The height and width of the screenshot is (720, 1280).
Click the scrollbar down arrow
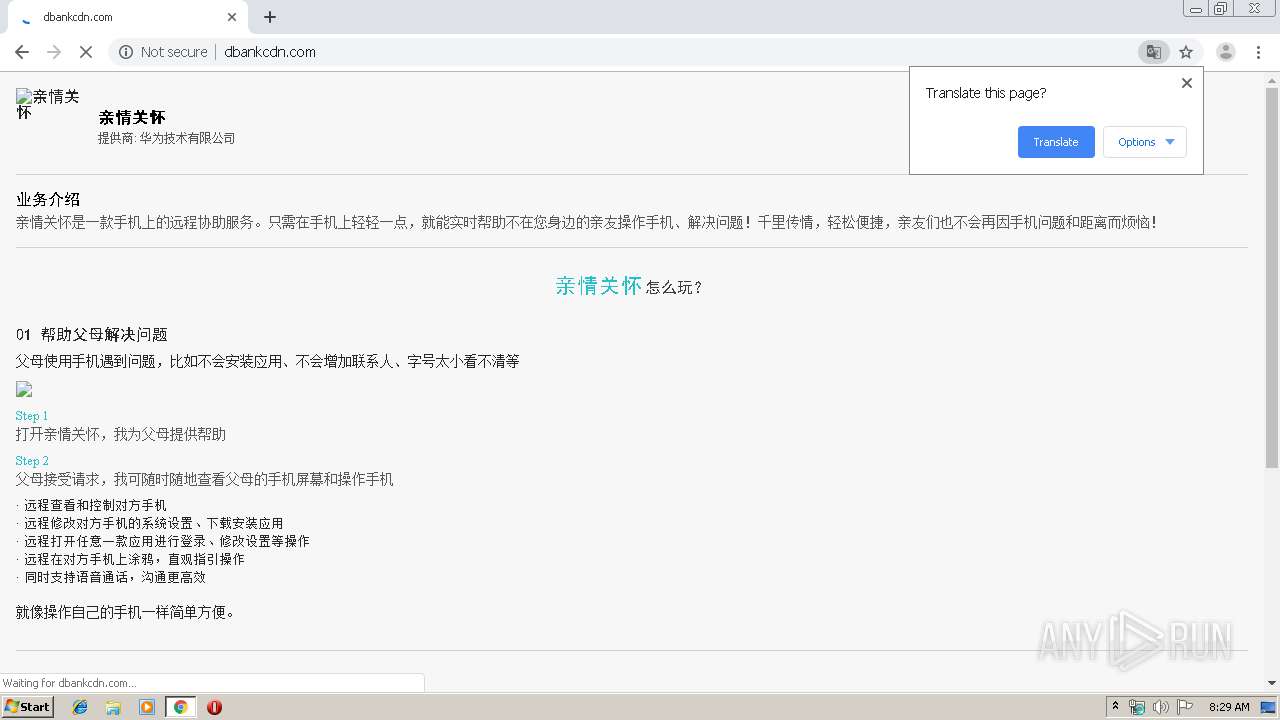pyautogui.click(x=1271, y=683)
